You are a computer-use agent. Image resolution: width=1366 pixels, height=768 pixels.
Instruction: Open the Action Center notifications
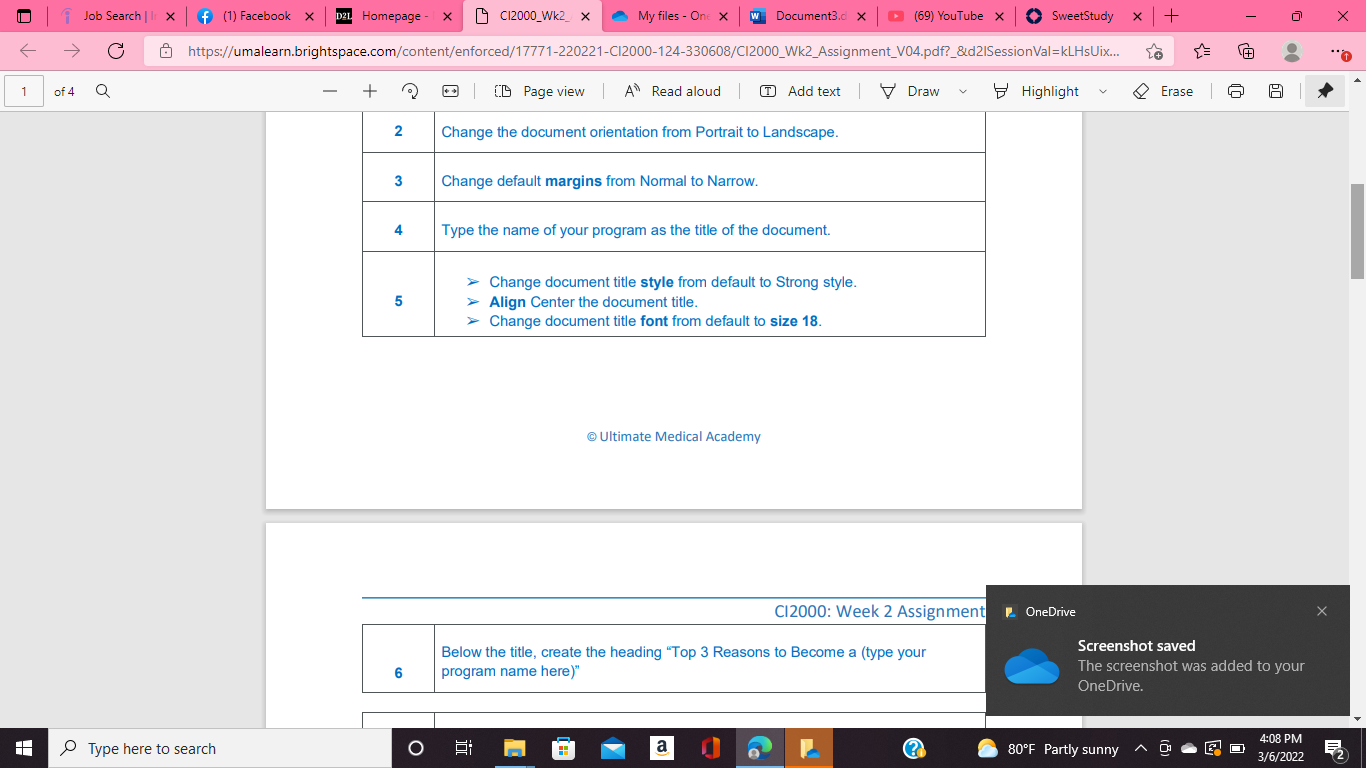pyautogui.click(x=1334, y=748)
